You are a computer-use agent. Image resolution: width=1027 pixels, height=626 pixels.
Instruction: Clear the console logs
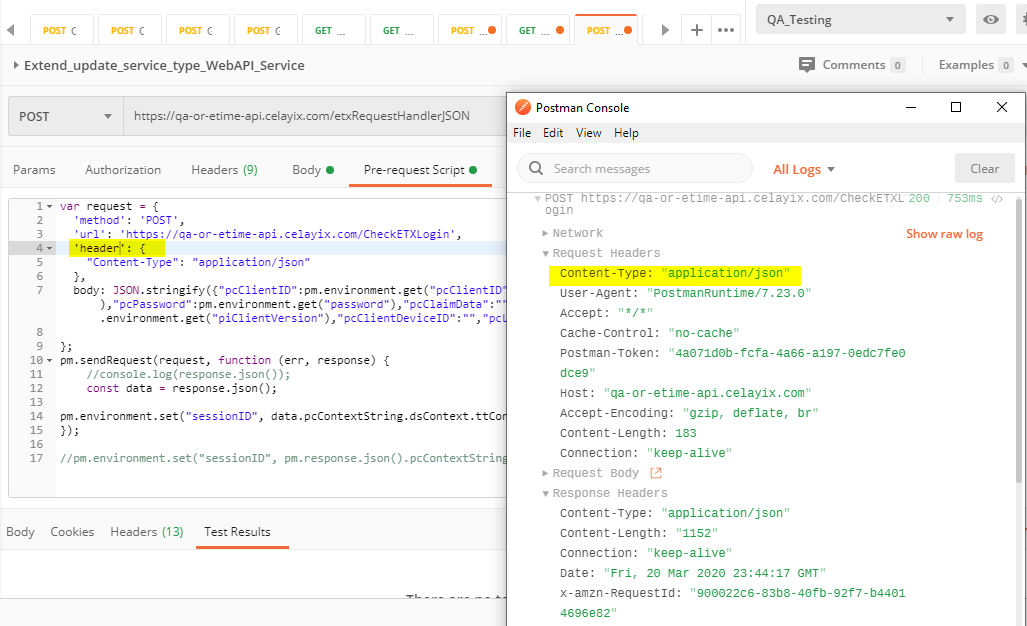(x=984, y=168)
